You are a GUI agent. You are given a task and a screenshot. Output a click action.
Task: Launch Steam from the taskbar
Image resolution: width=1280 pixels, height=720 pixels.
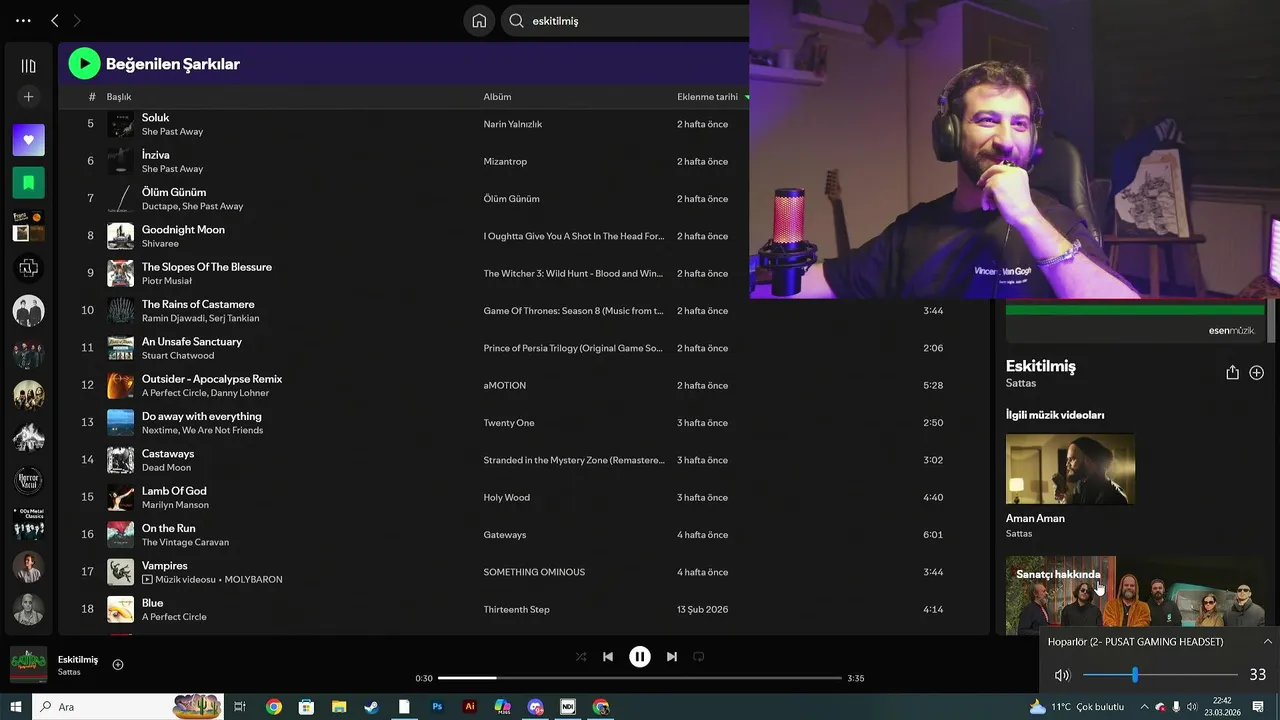371,707
